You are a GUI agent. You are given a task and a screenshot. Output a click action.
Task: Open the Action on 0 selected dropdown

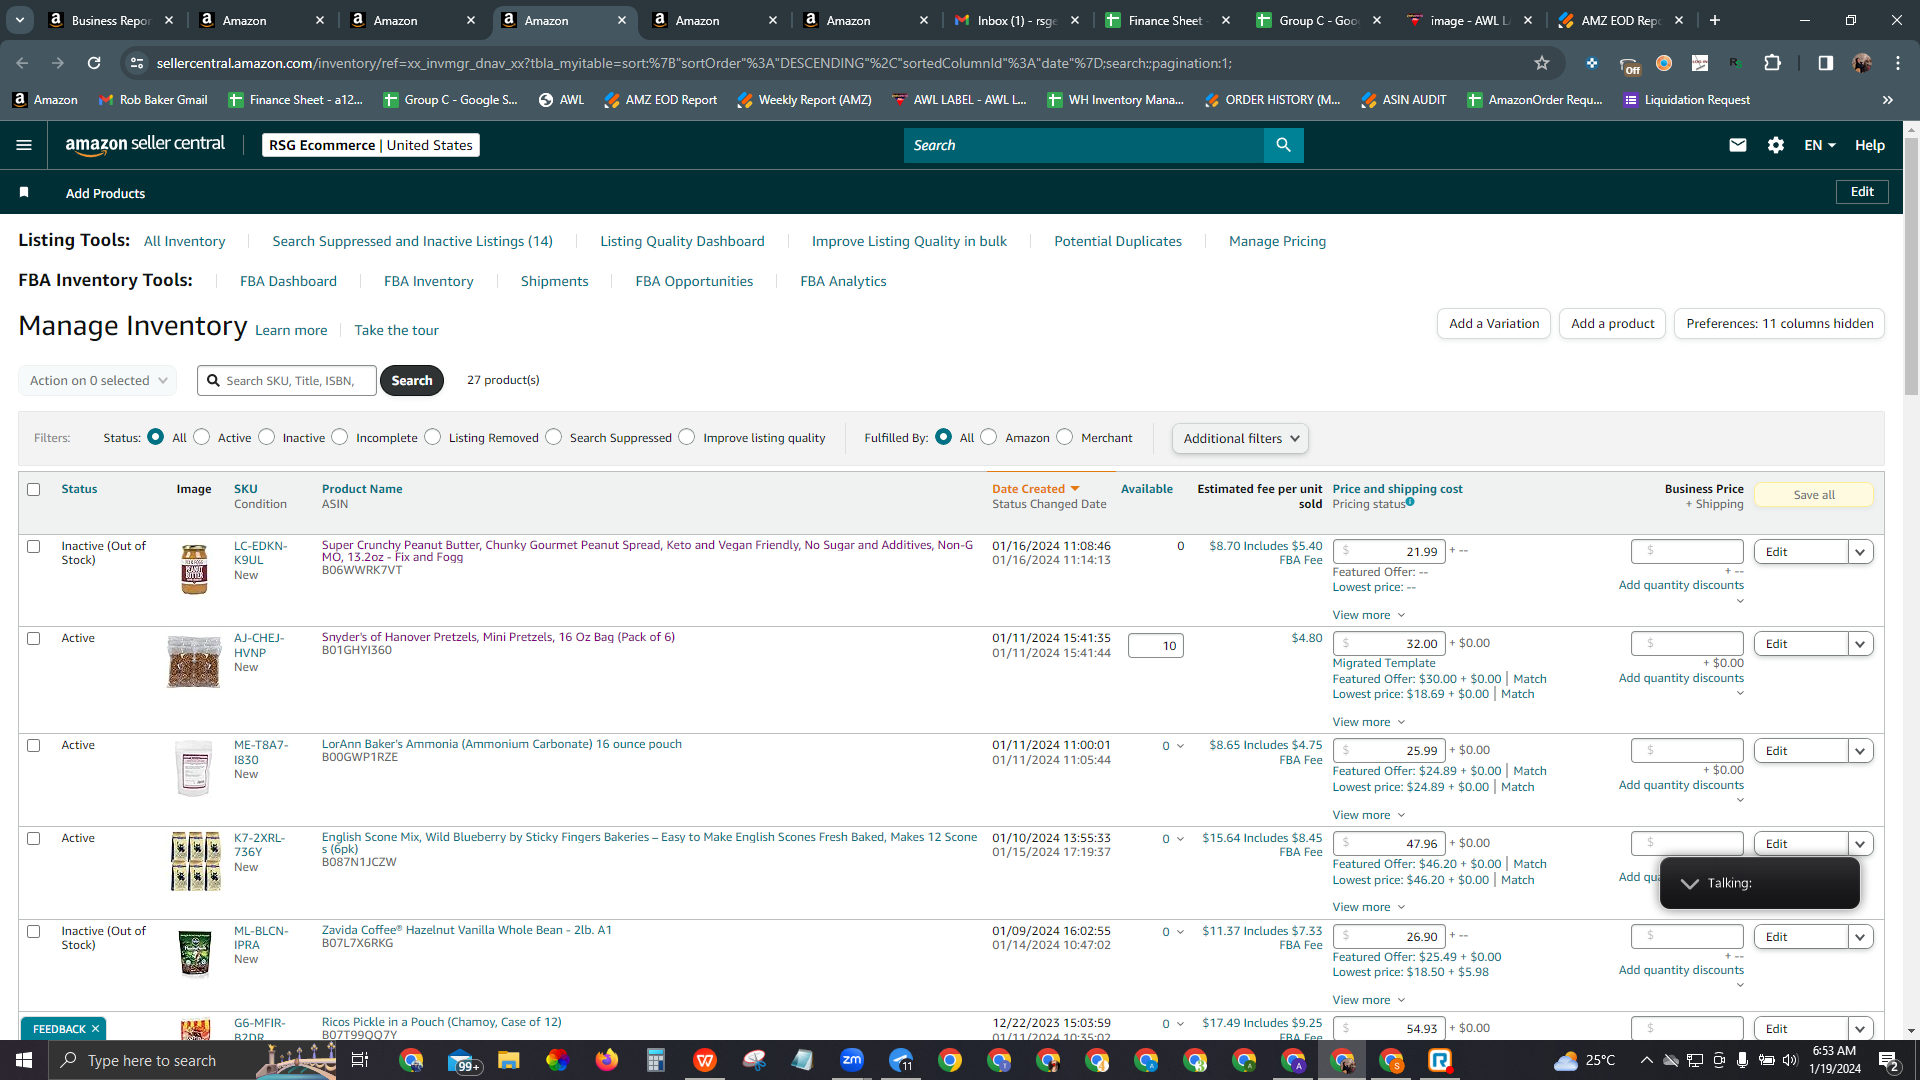[98, 380]
